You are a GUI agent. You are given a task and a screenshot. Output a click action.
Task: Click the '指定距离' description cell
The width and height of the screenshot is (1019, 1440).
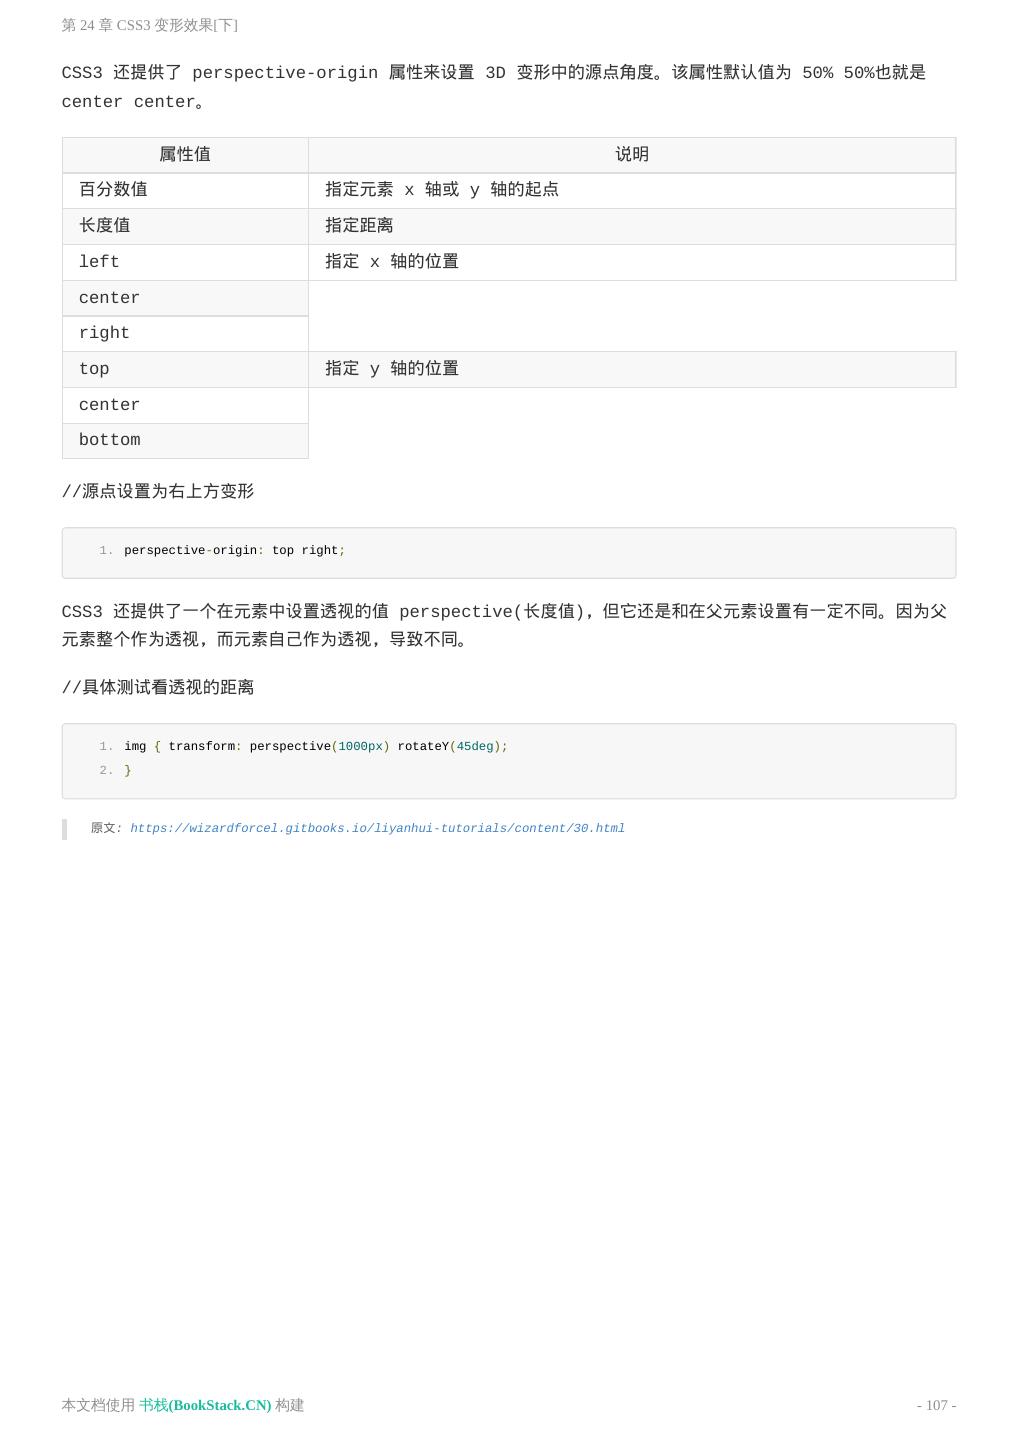(x=632, y=226)
